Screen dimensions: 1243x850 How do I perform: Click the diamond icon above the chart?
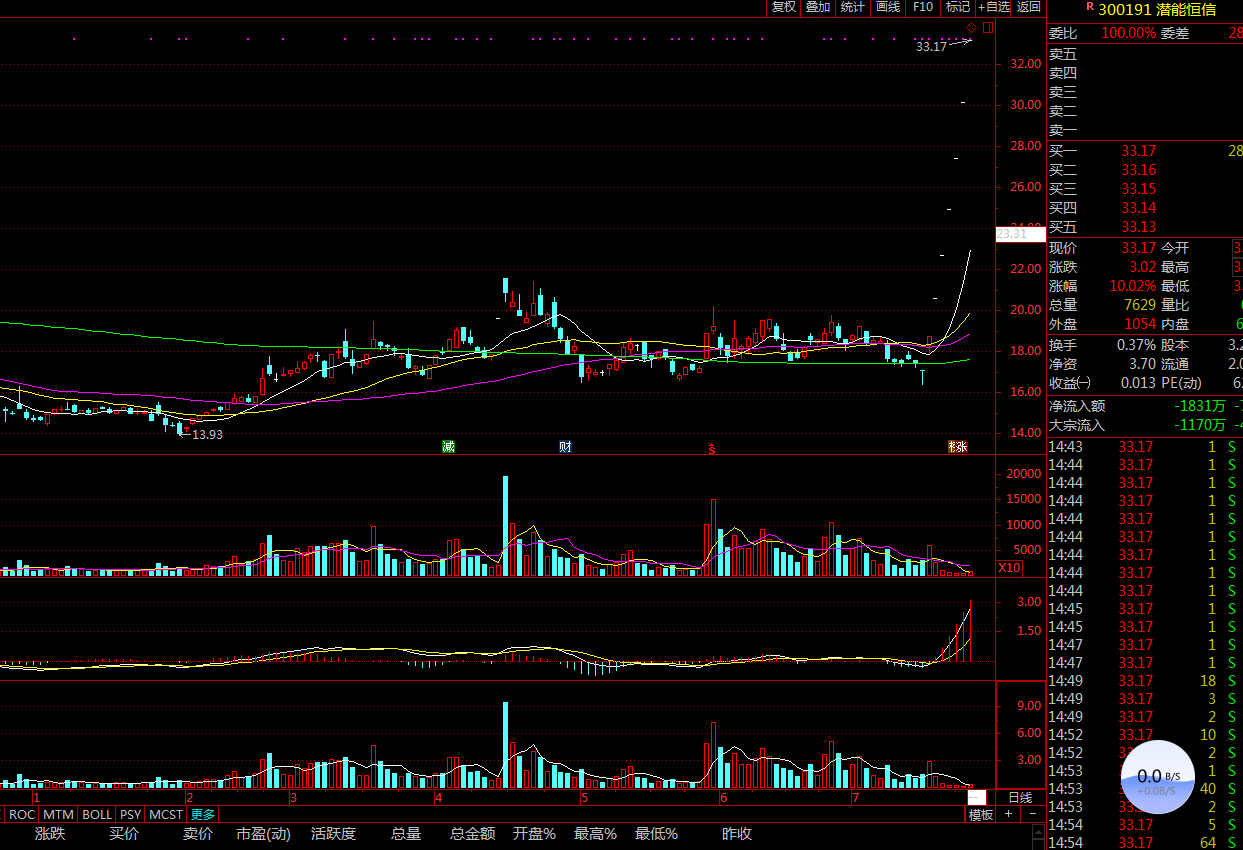[971, 27]
